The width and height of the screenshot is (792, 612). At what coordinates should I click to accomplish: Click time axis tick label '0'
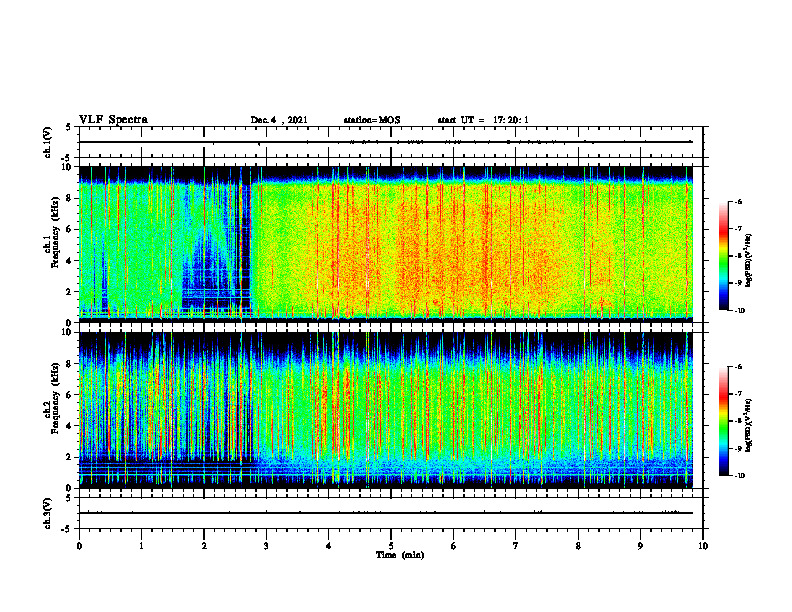79,546
